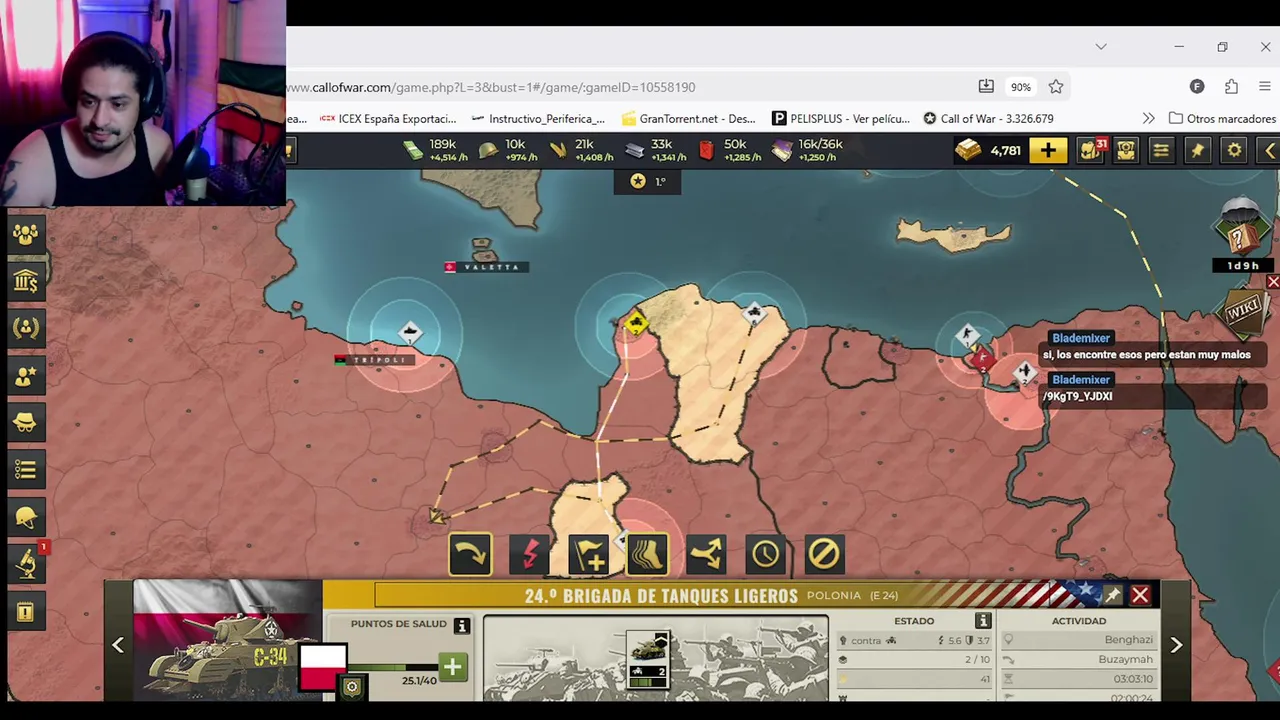The image size is (1280, 720).
Task: Click the manpower resource 10k helmet indicator
Action: tap(508, 150)
